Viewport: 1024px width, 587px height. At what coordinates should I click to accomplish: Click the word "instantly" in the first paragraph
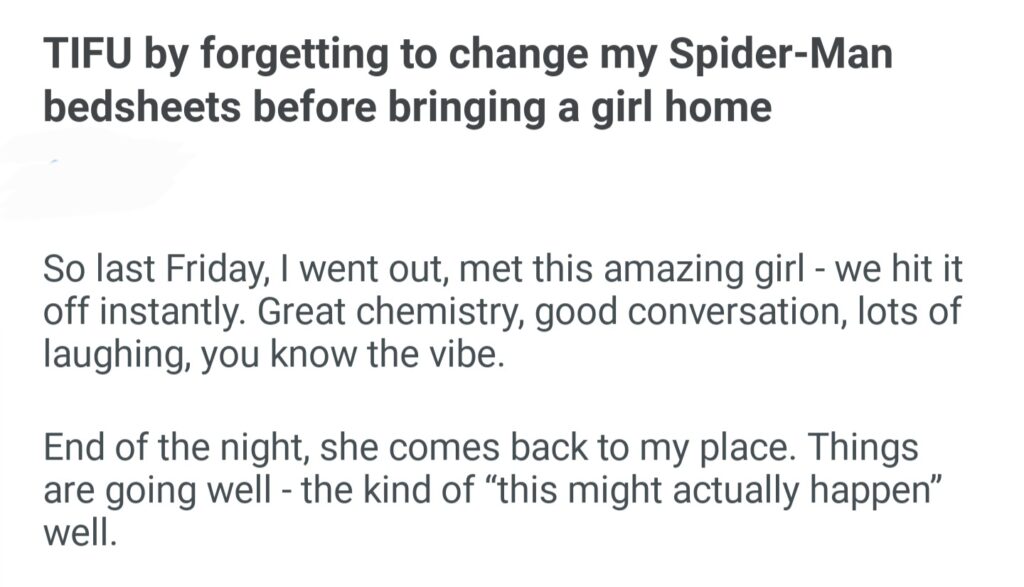[171, 311]
